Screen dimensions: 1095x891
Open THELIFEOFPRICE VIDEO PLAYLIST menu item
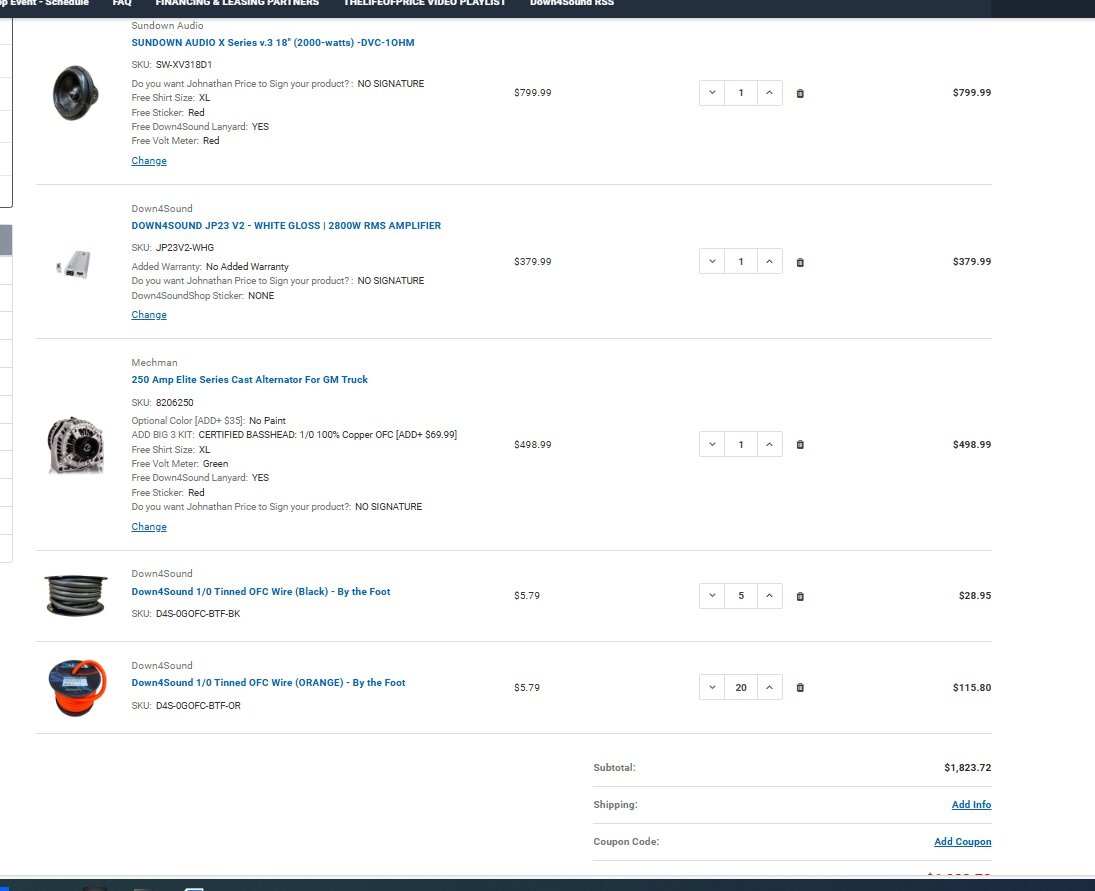[x=425, y=3]
